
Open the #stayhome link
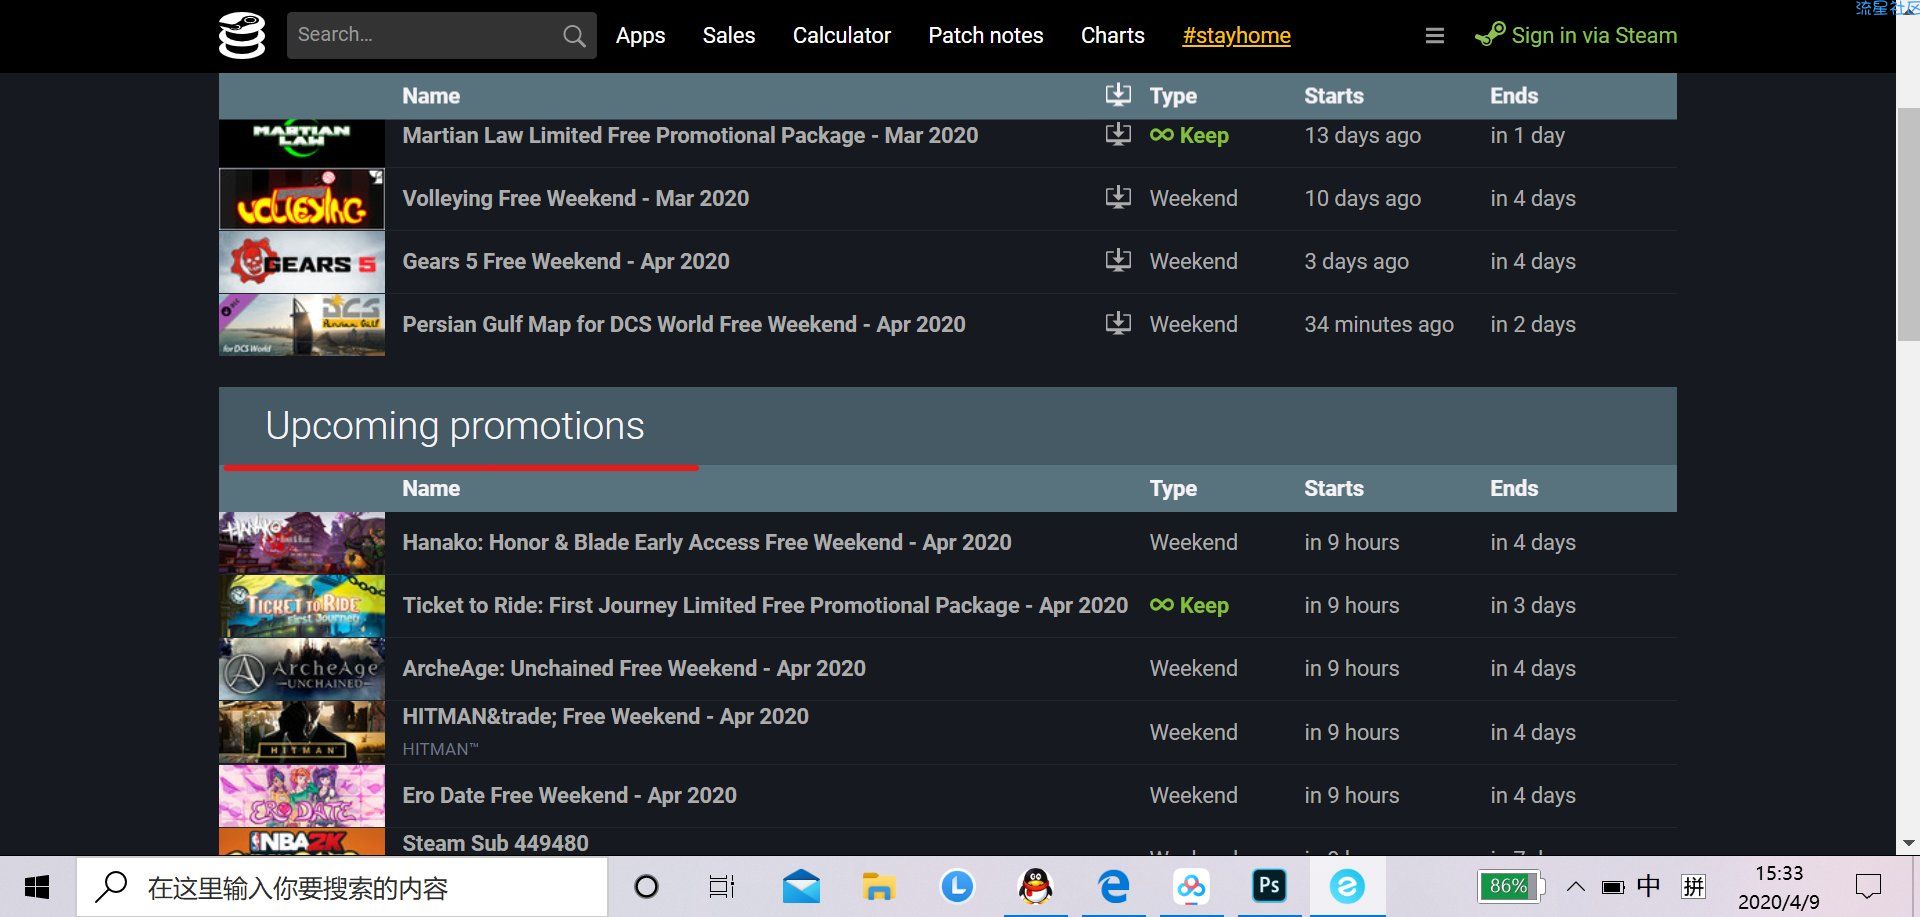click(1237, 36)
